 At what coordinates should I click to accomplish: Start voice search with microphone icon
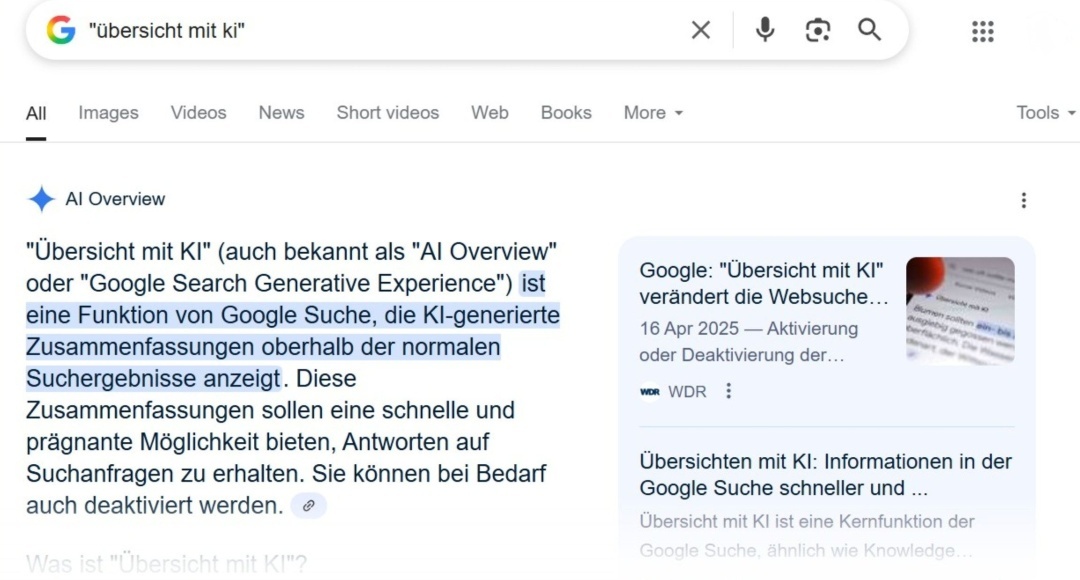coord(765,30)
